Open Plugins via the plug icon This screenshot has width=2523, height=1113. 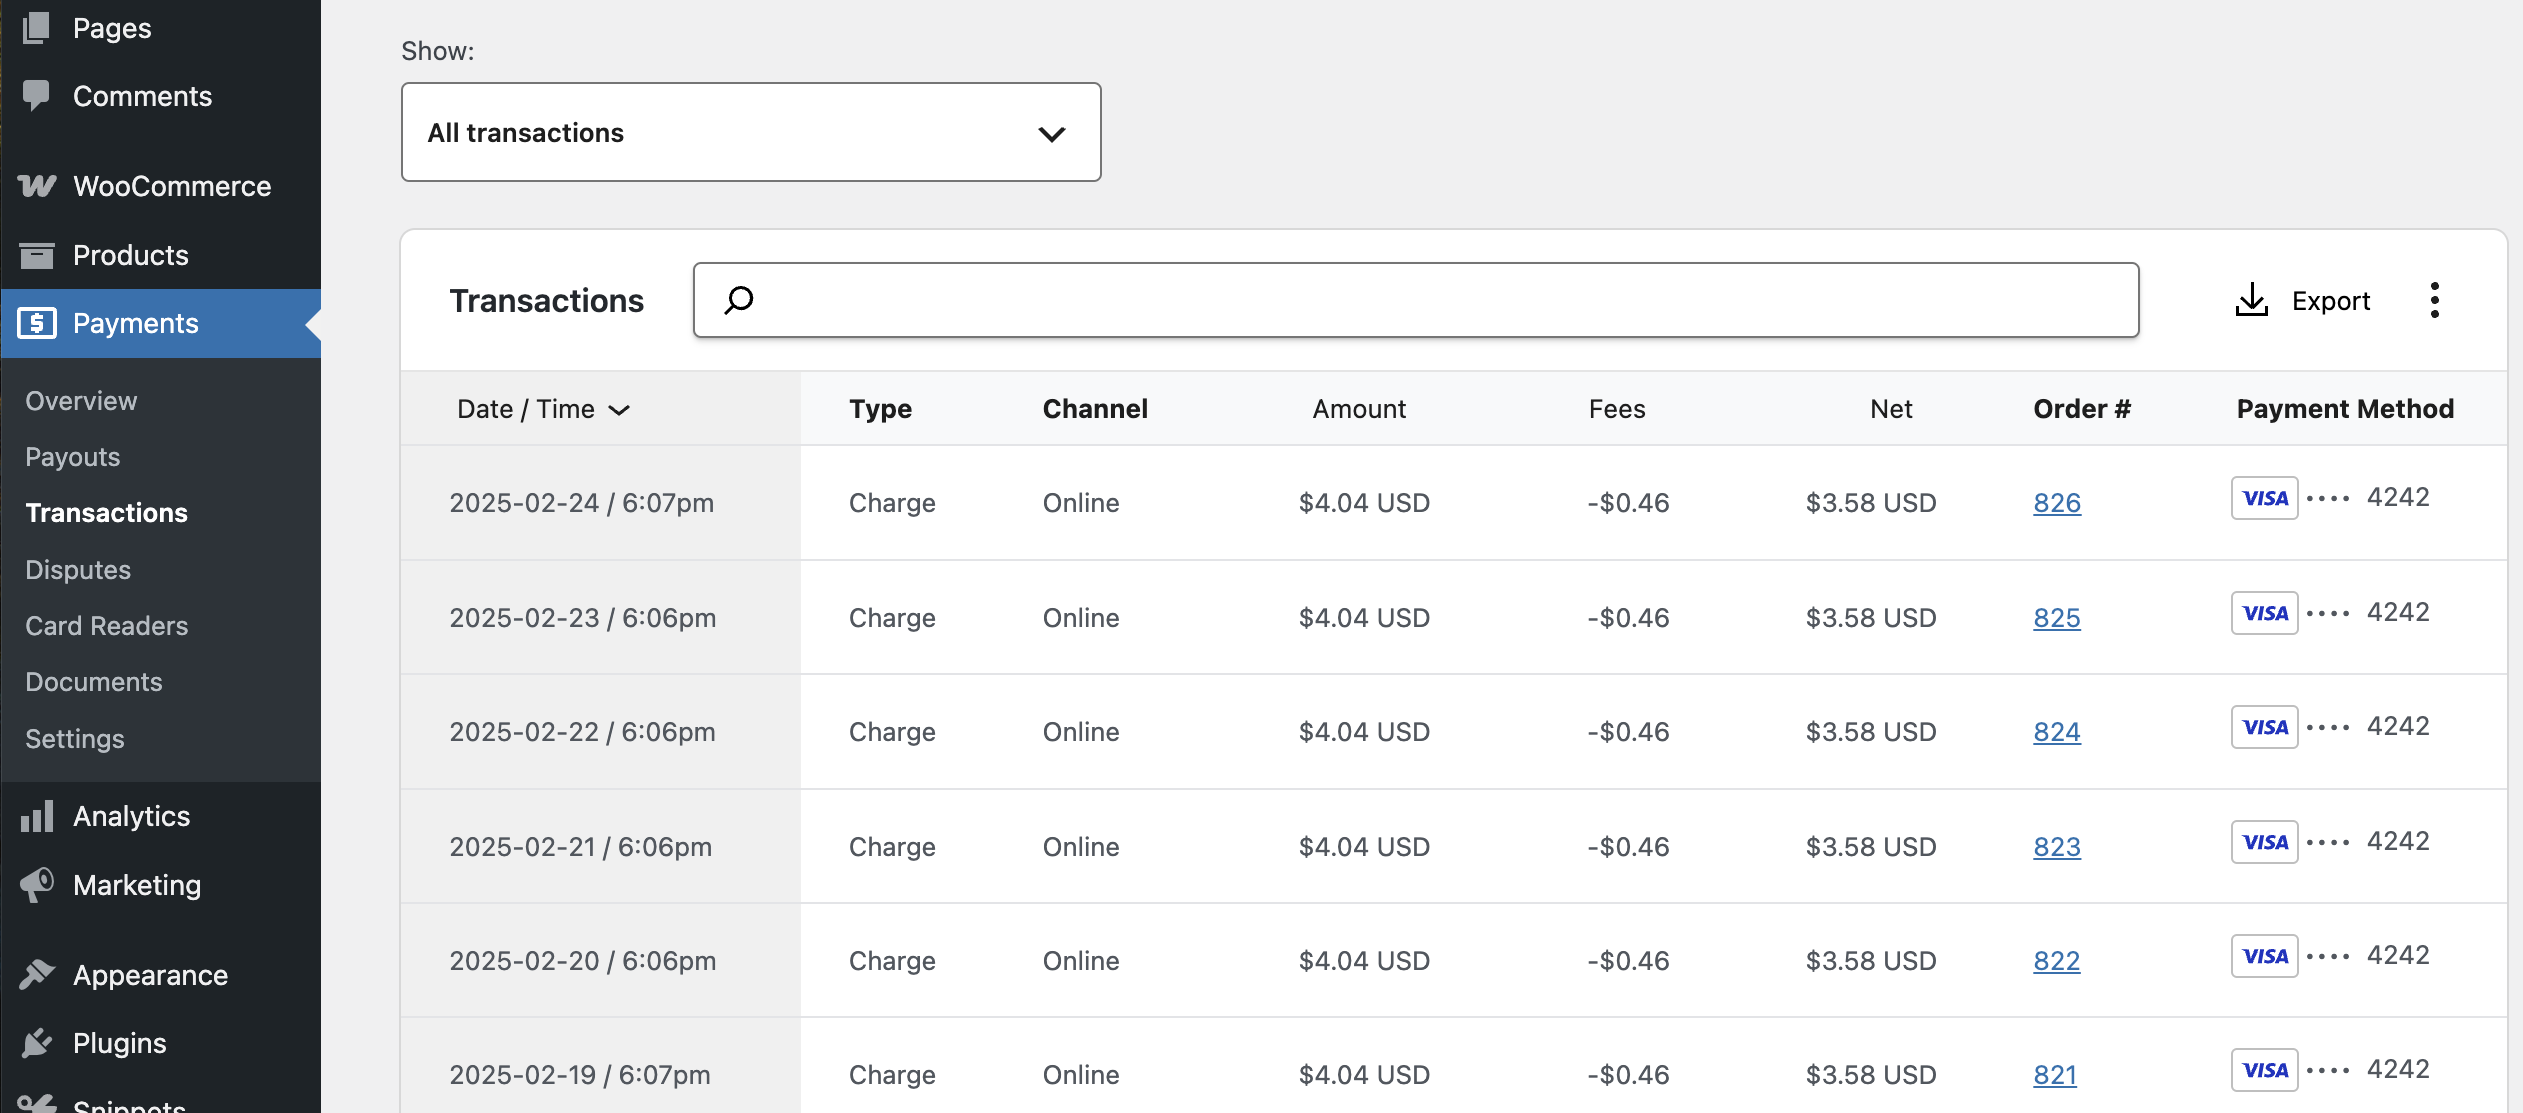[x=36, y=1042]
